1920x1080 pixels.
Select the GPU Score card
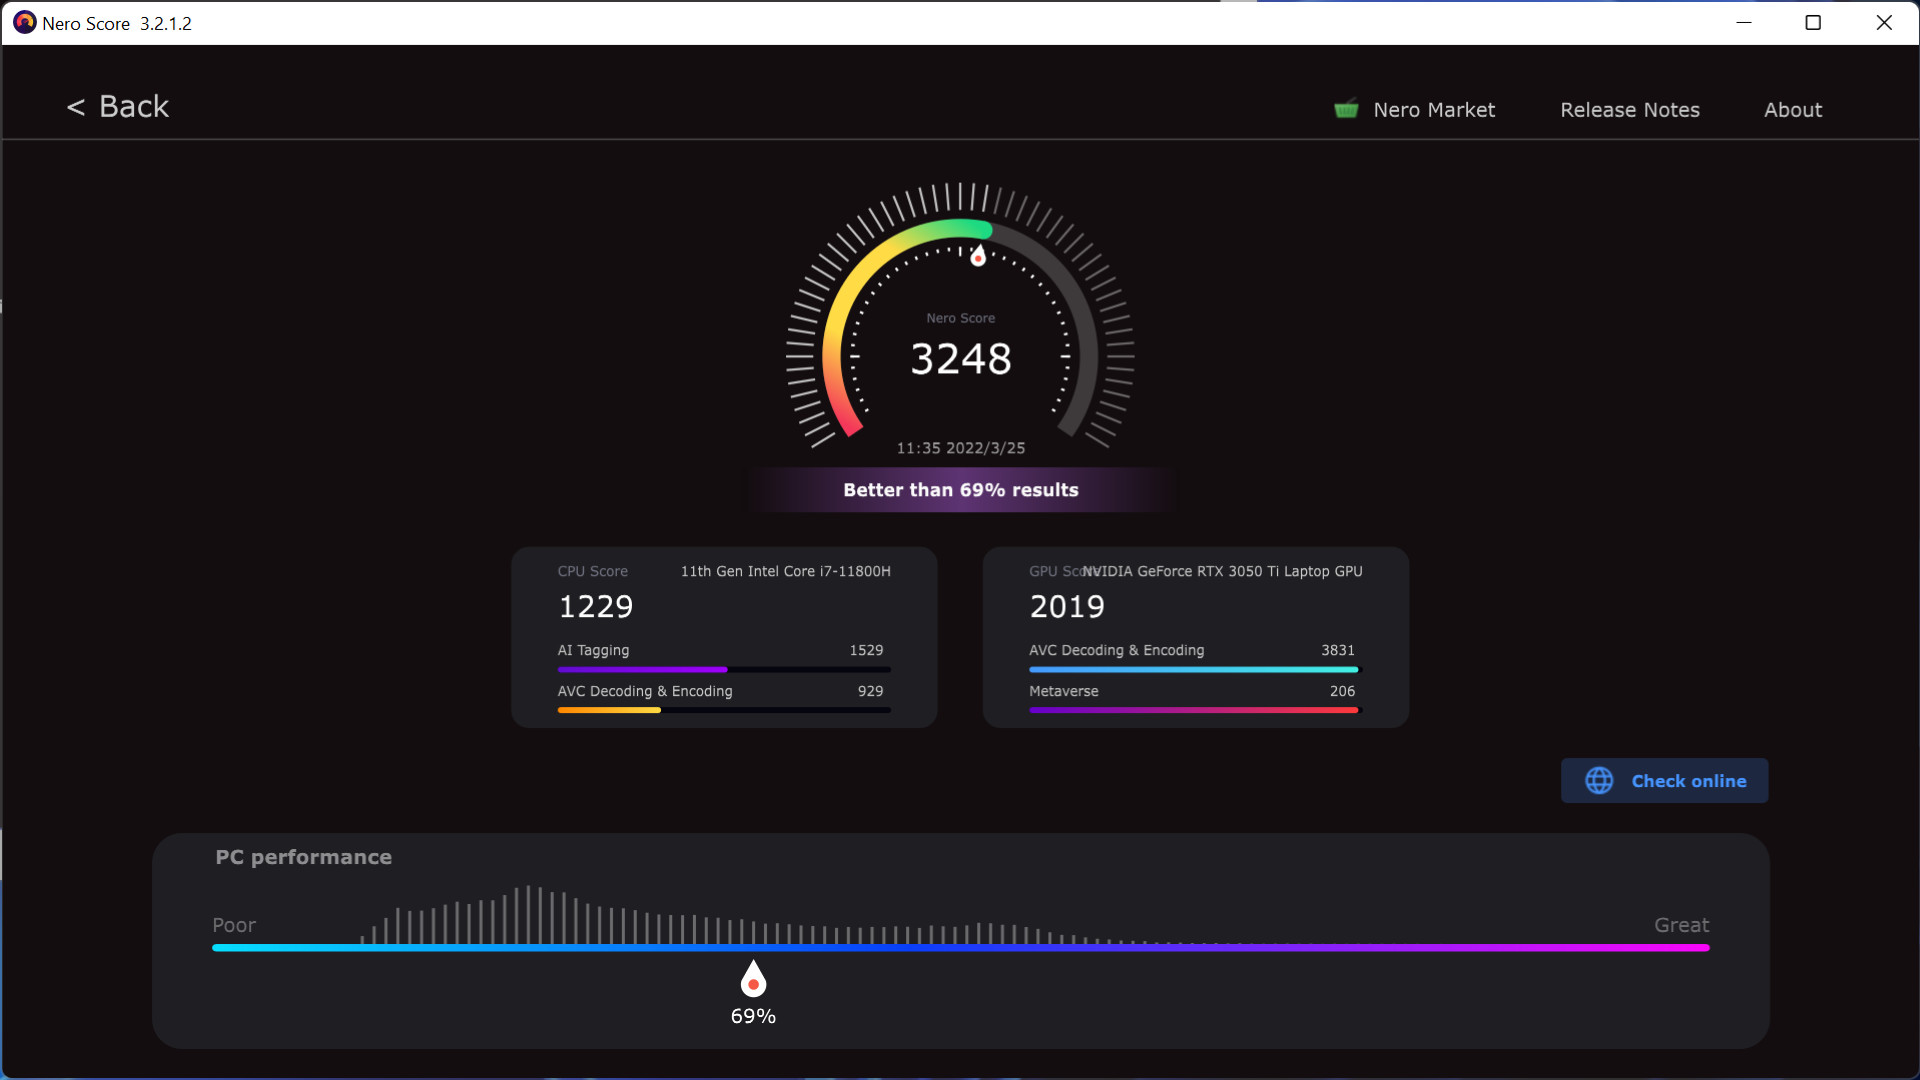[1196, 637]
